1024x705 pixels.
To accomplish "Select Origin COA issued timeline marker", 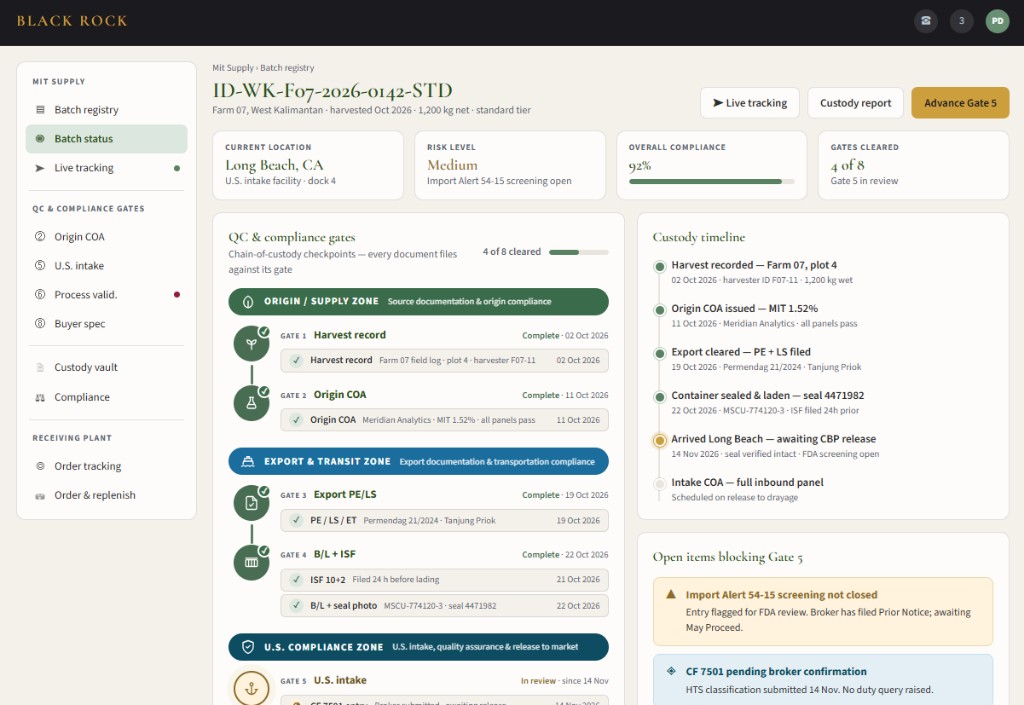I will 660,309.
